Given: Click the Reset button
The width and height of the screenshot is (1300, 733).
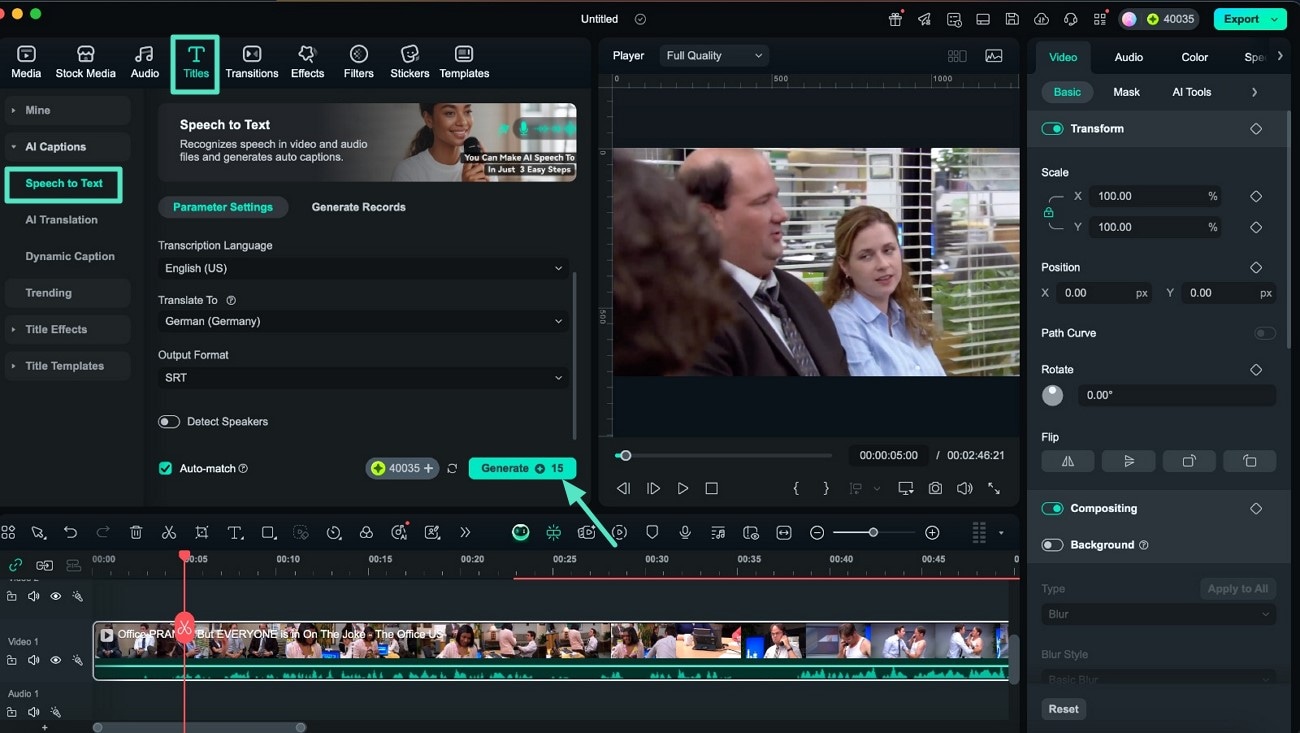Looking at the screenshot, I should click(x=1063, y=709).
